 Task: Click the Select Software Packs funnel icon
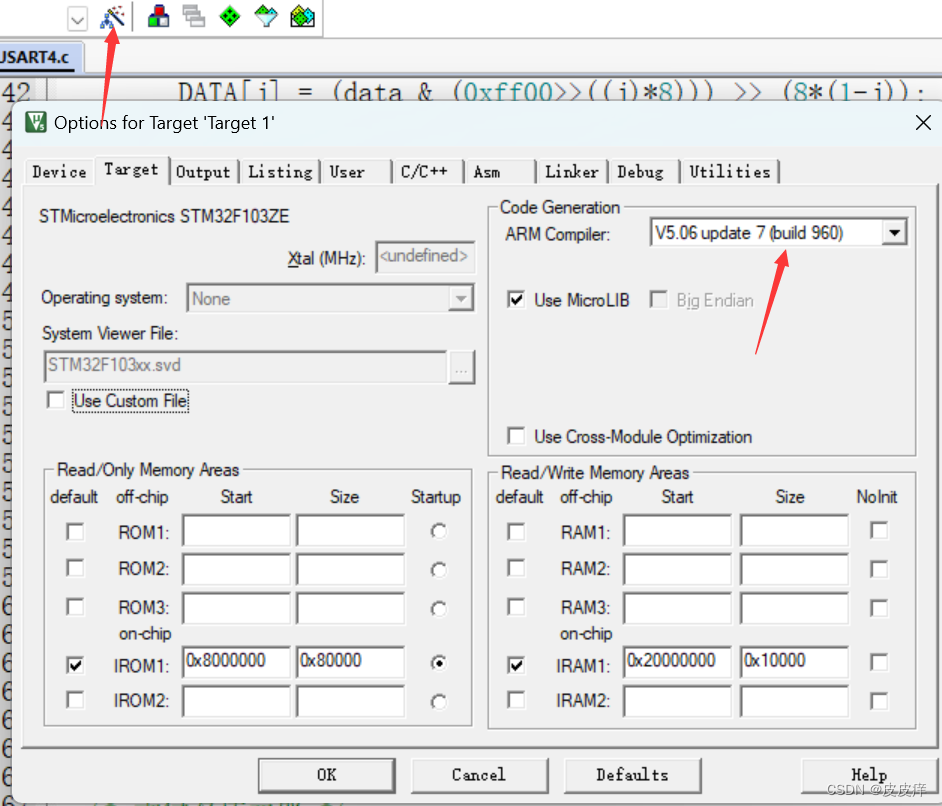pos(265,16)
